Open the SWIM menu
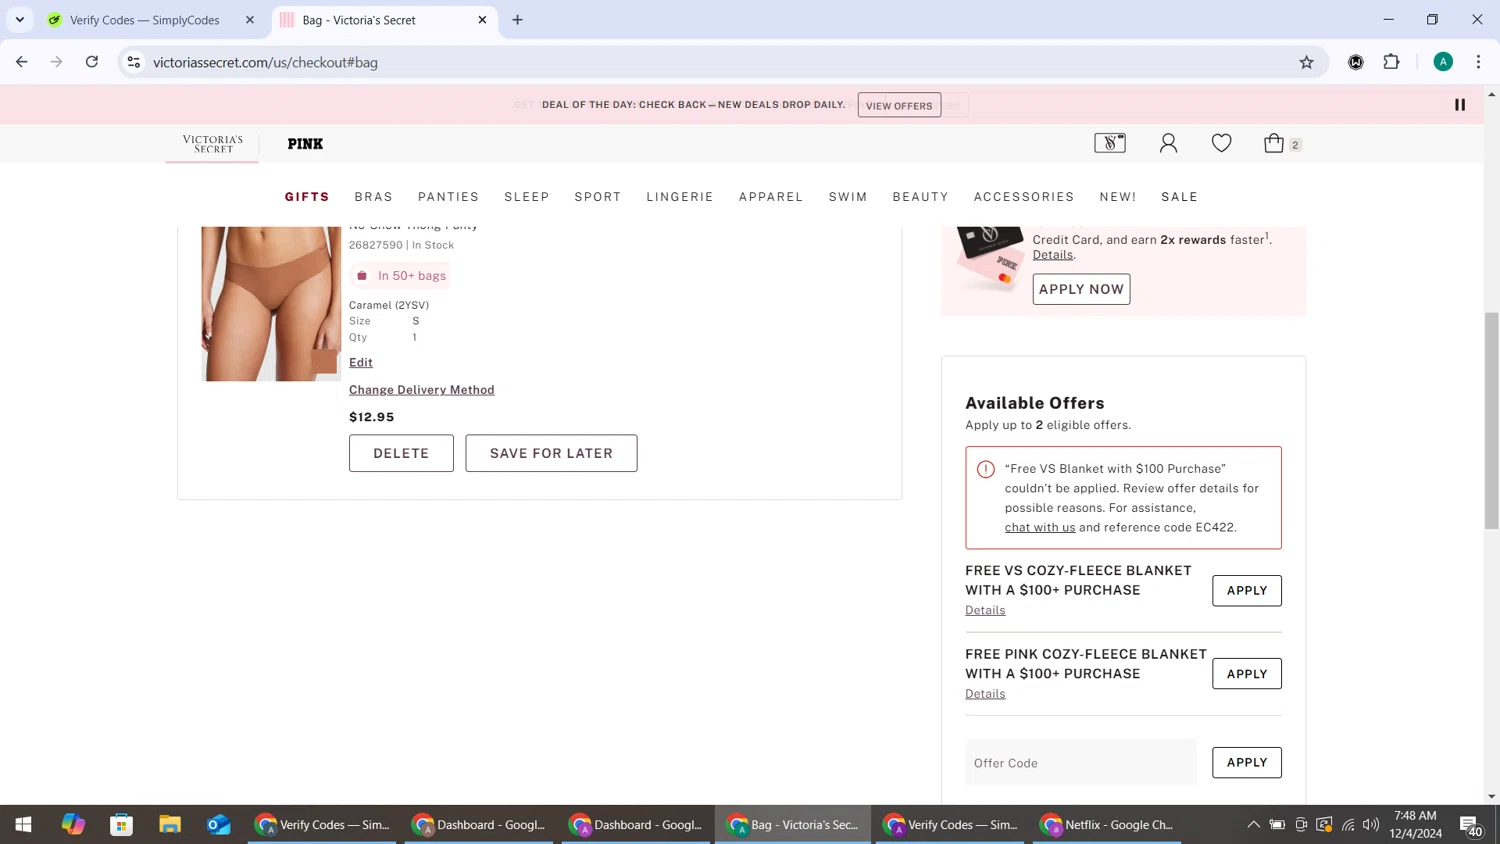Screen dimensions: 1500x844 (848, 197)
